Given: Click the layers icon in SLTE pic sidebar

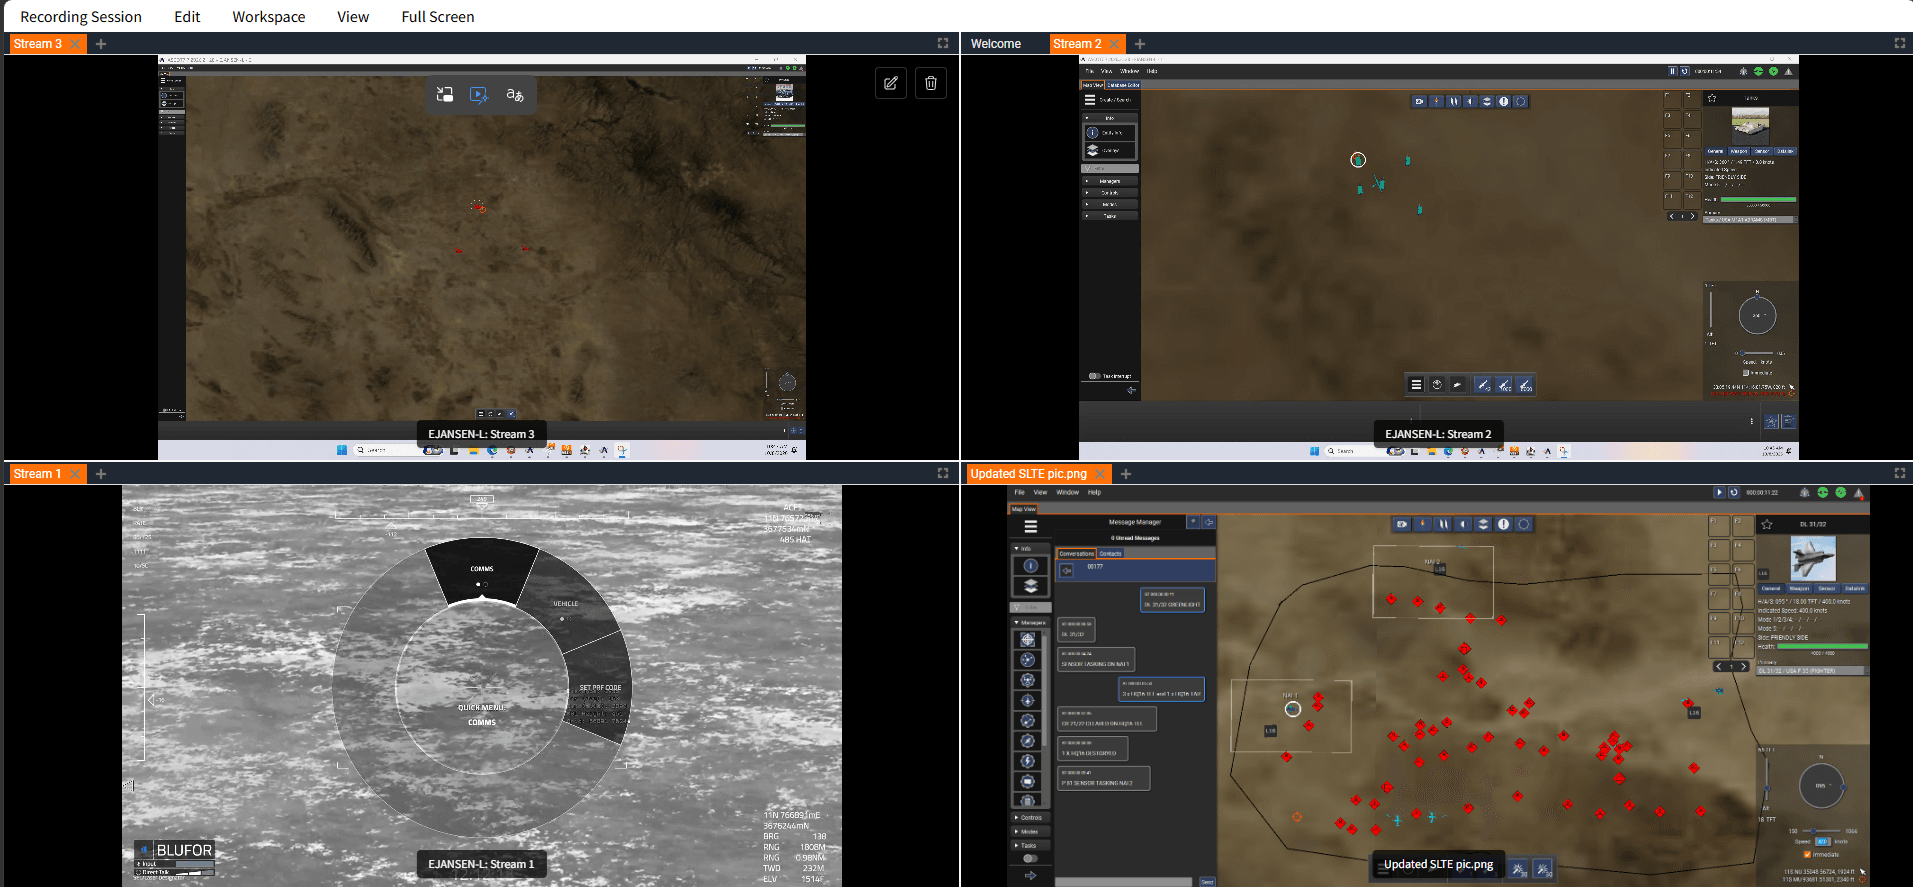Looking at the screenshot, I should (1031, 586).
